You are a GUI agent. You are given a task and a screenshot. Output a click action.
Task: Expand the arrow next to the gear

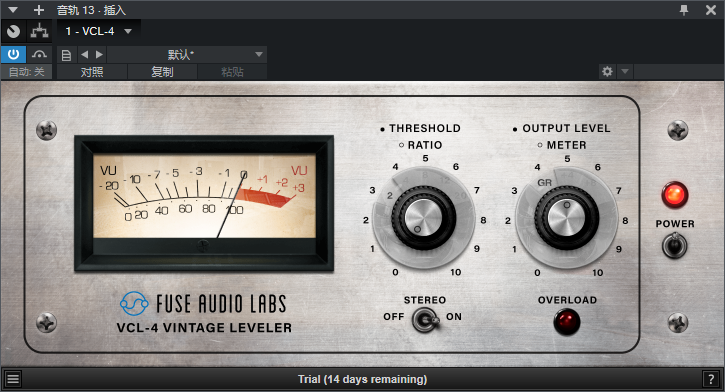click(x=625, y=71)
